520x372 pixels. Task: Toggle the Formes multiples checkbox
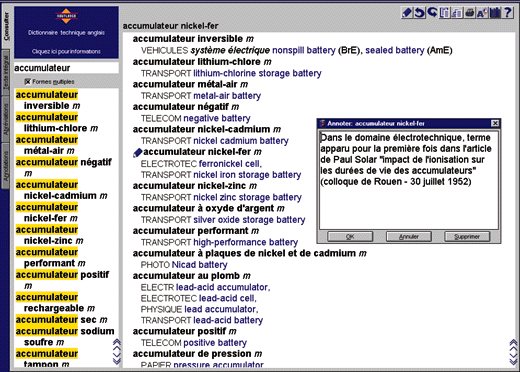tap(27, 82)
